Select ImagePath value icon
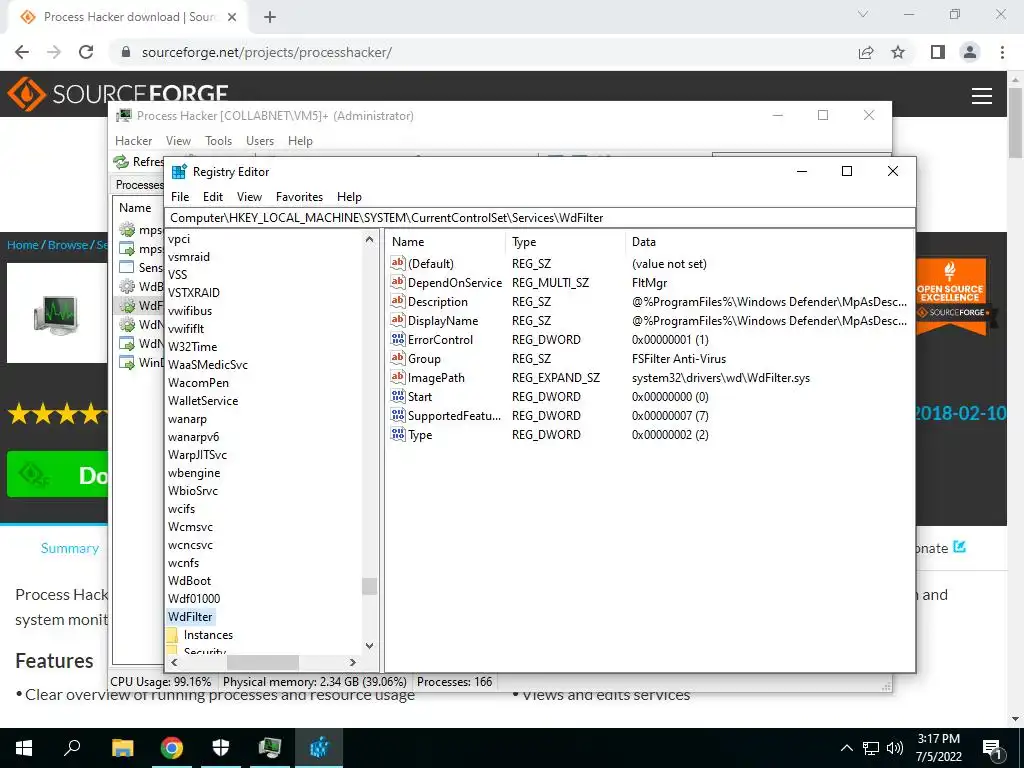Viewport: 1024px width, 768px height. 398,377
